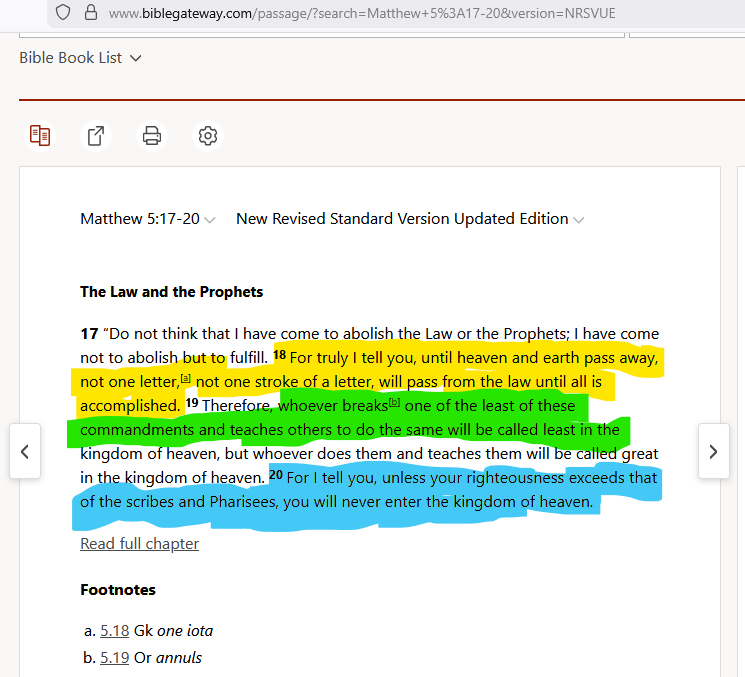Click footnote marker [a] in verse 18

(x=185, y=378)
